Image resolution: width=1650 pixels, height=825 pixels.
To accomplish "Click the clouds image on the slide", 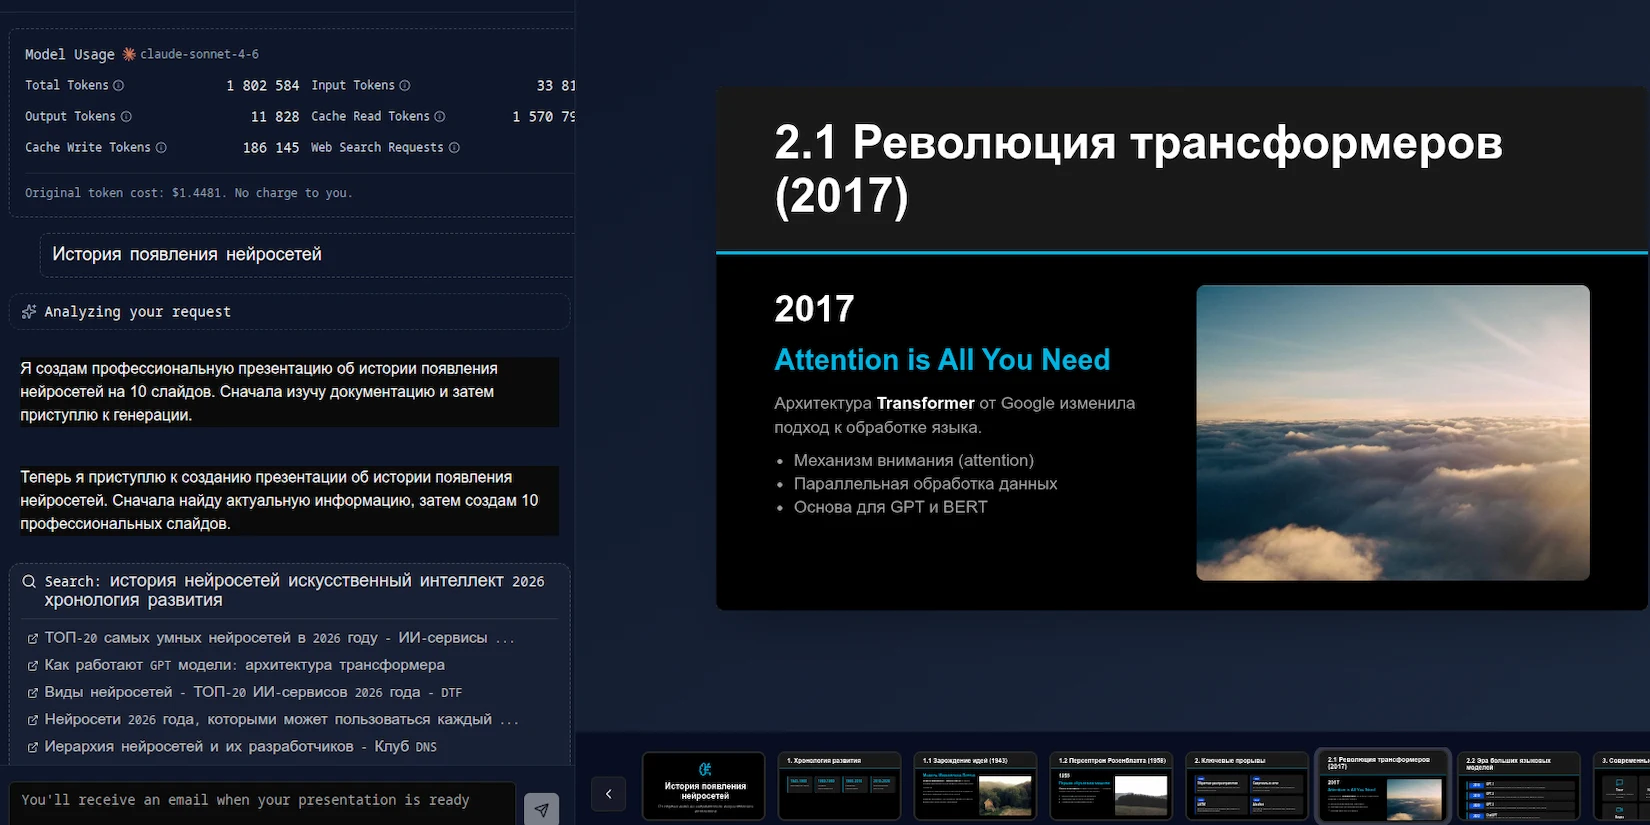I will pyautogui.click(x=1393, y=433).
